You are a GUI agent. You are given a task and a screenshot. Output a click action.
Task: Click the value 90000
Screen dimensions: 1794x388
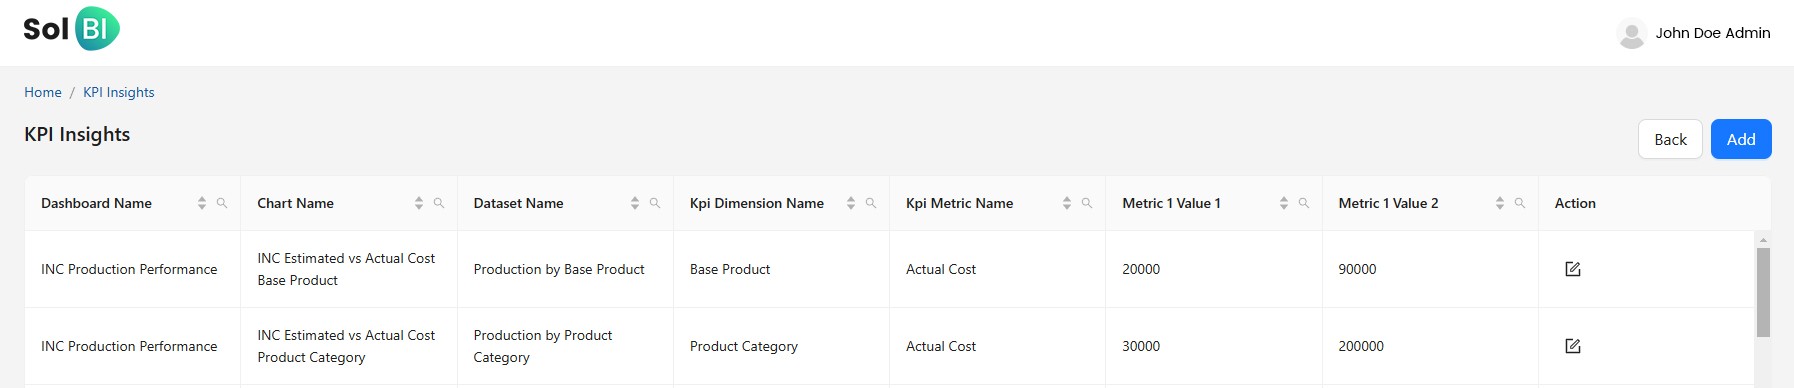coord(1357,269)
